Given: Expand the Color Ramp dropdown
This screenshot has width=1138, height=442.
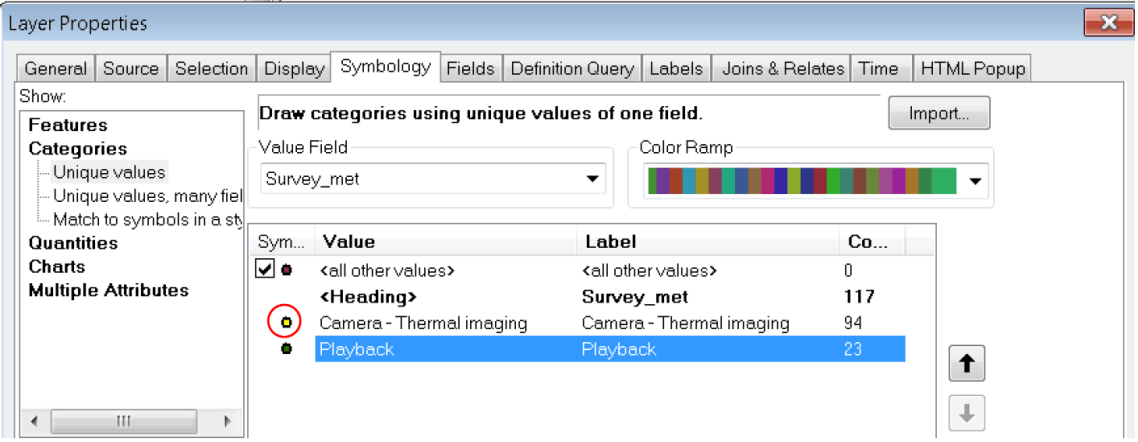Looking at the screenshot, I should (x=975, y=181).
